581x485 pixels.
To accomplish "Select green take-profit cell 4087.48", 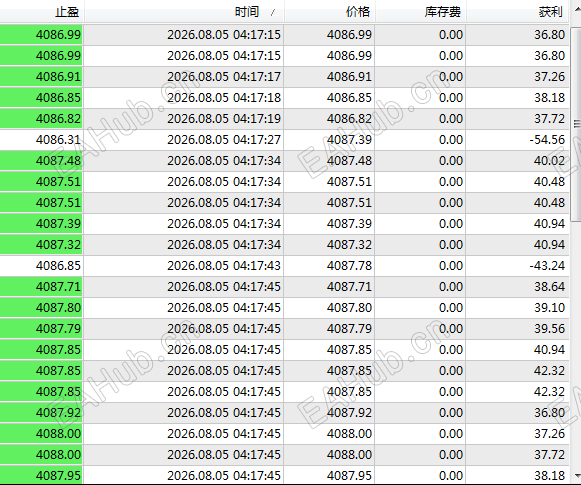I will pos(41,161).
